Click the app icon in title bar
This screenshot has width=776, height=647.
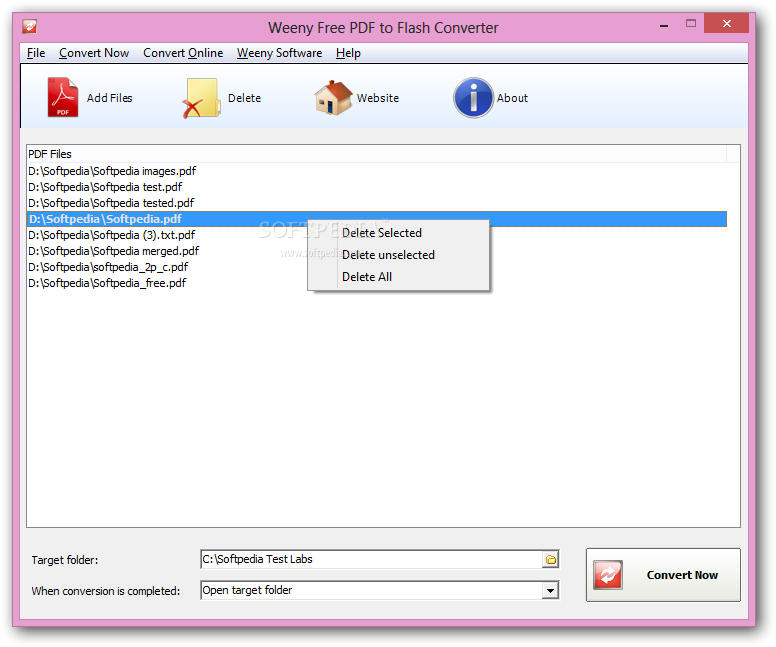(30, 26)
